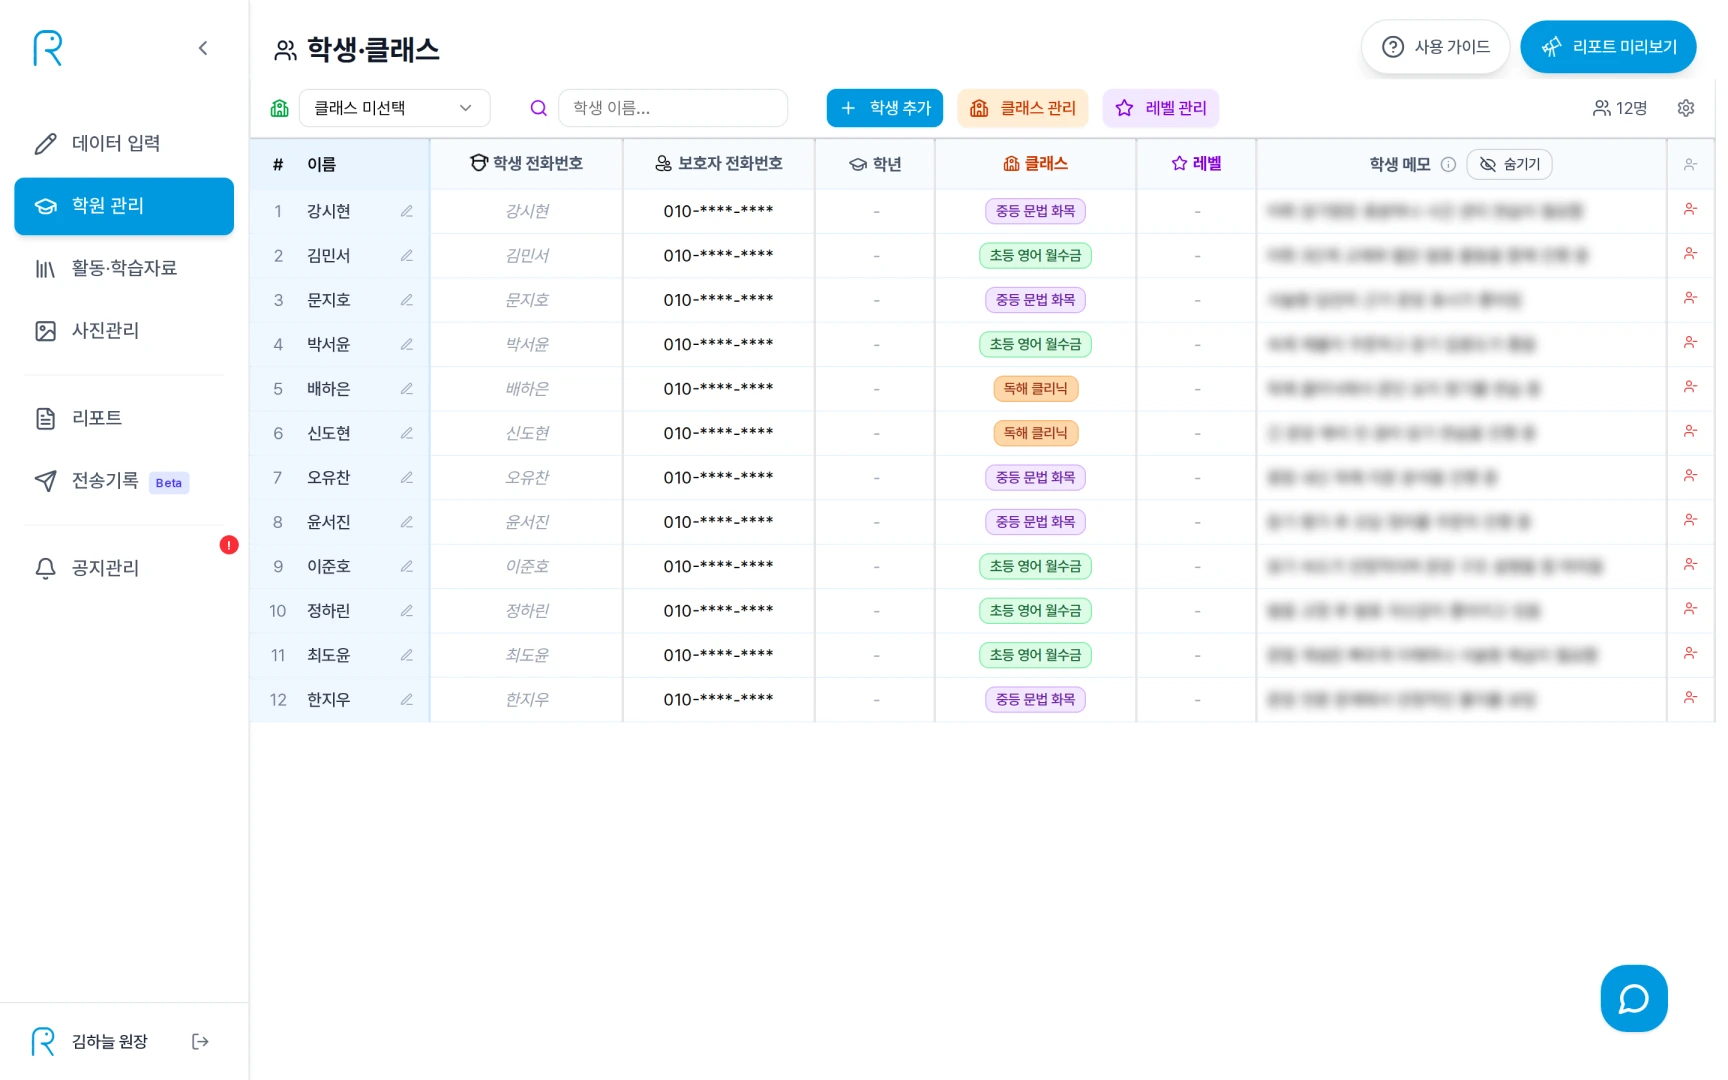
Task: Edit name pencil icon for 이준호
Action: 407,566
